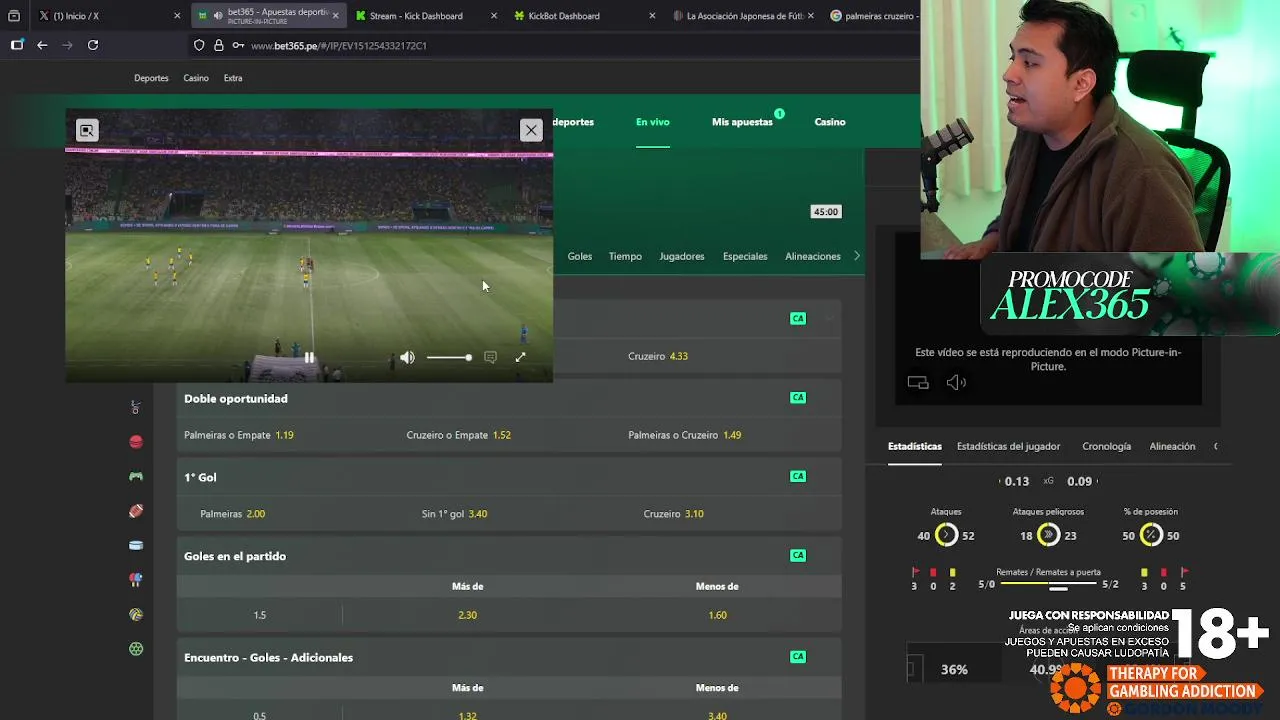This screenshot has height=720, width=1280.
Task: Open the esports gamepad icon in sidebar
Action: click(x=136, y=476)
